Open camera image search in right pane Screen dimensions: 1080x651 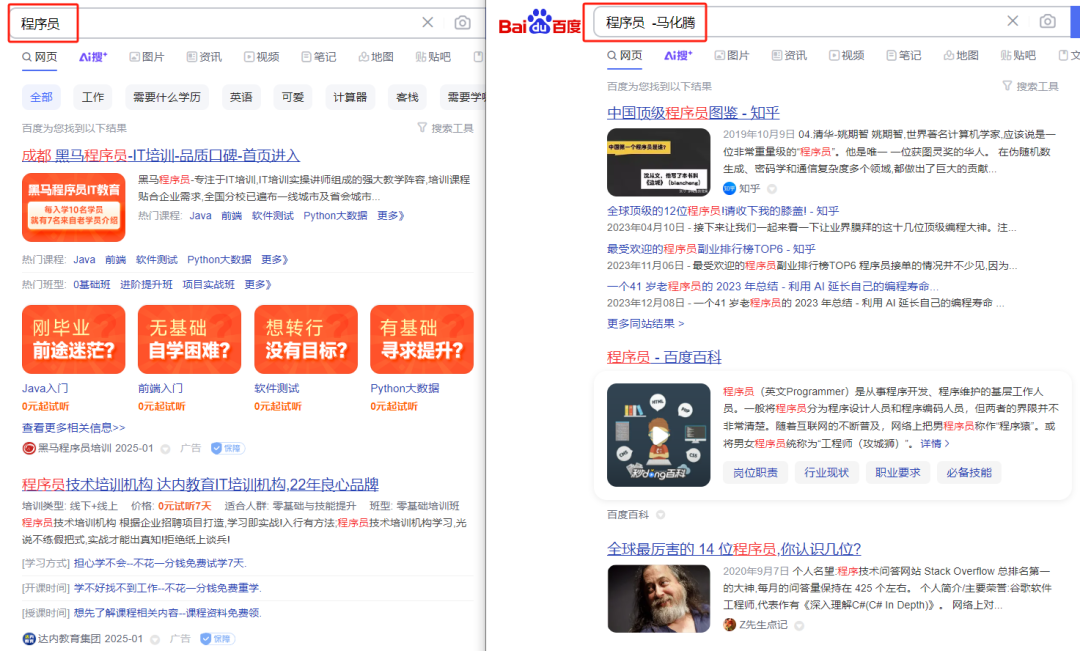[x=1048, y=21]
